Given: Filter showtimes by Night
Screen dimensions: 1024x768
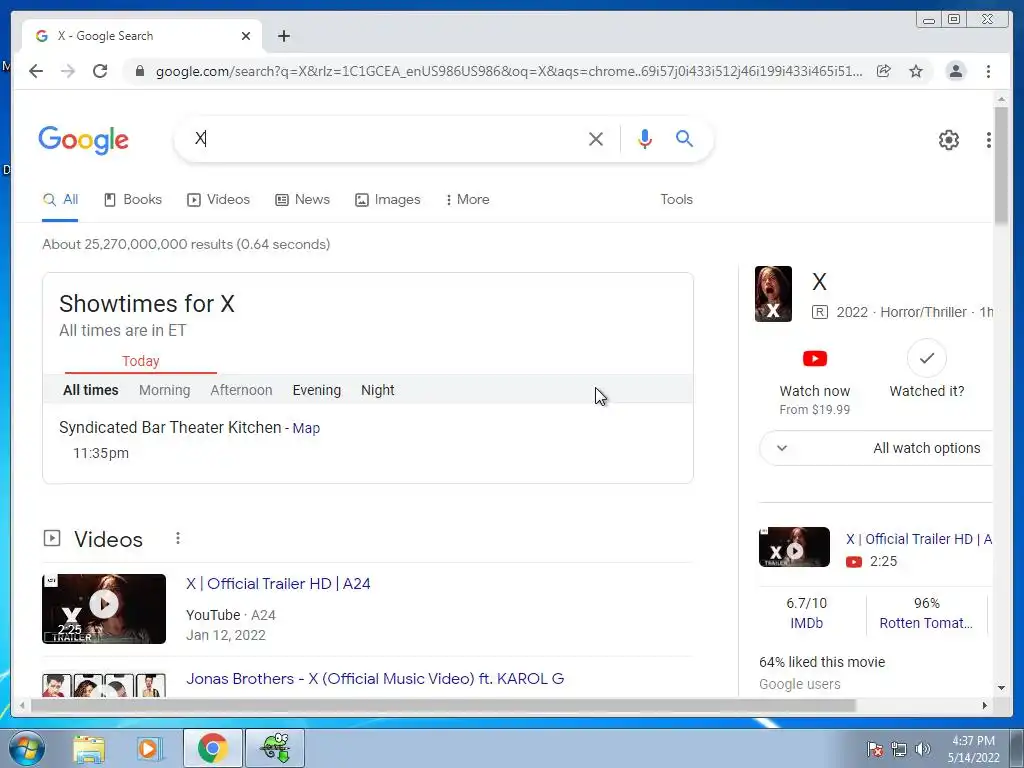Looking at the screenshot, I should (377, 390).
